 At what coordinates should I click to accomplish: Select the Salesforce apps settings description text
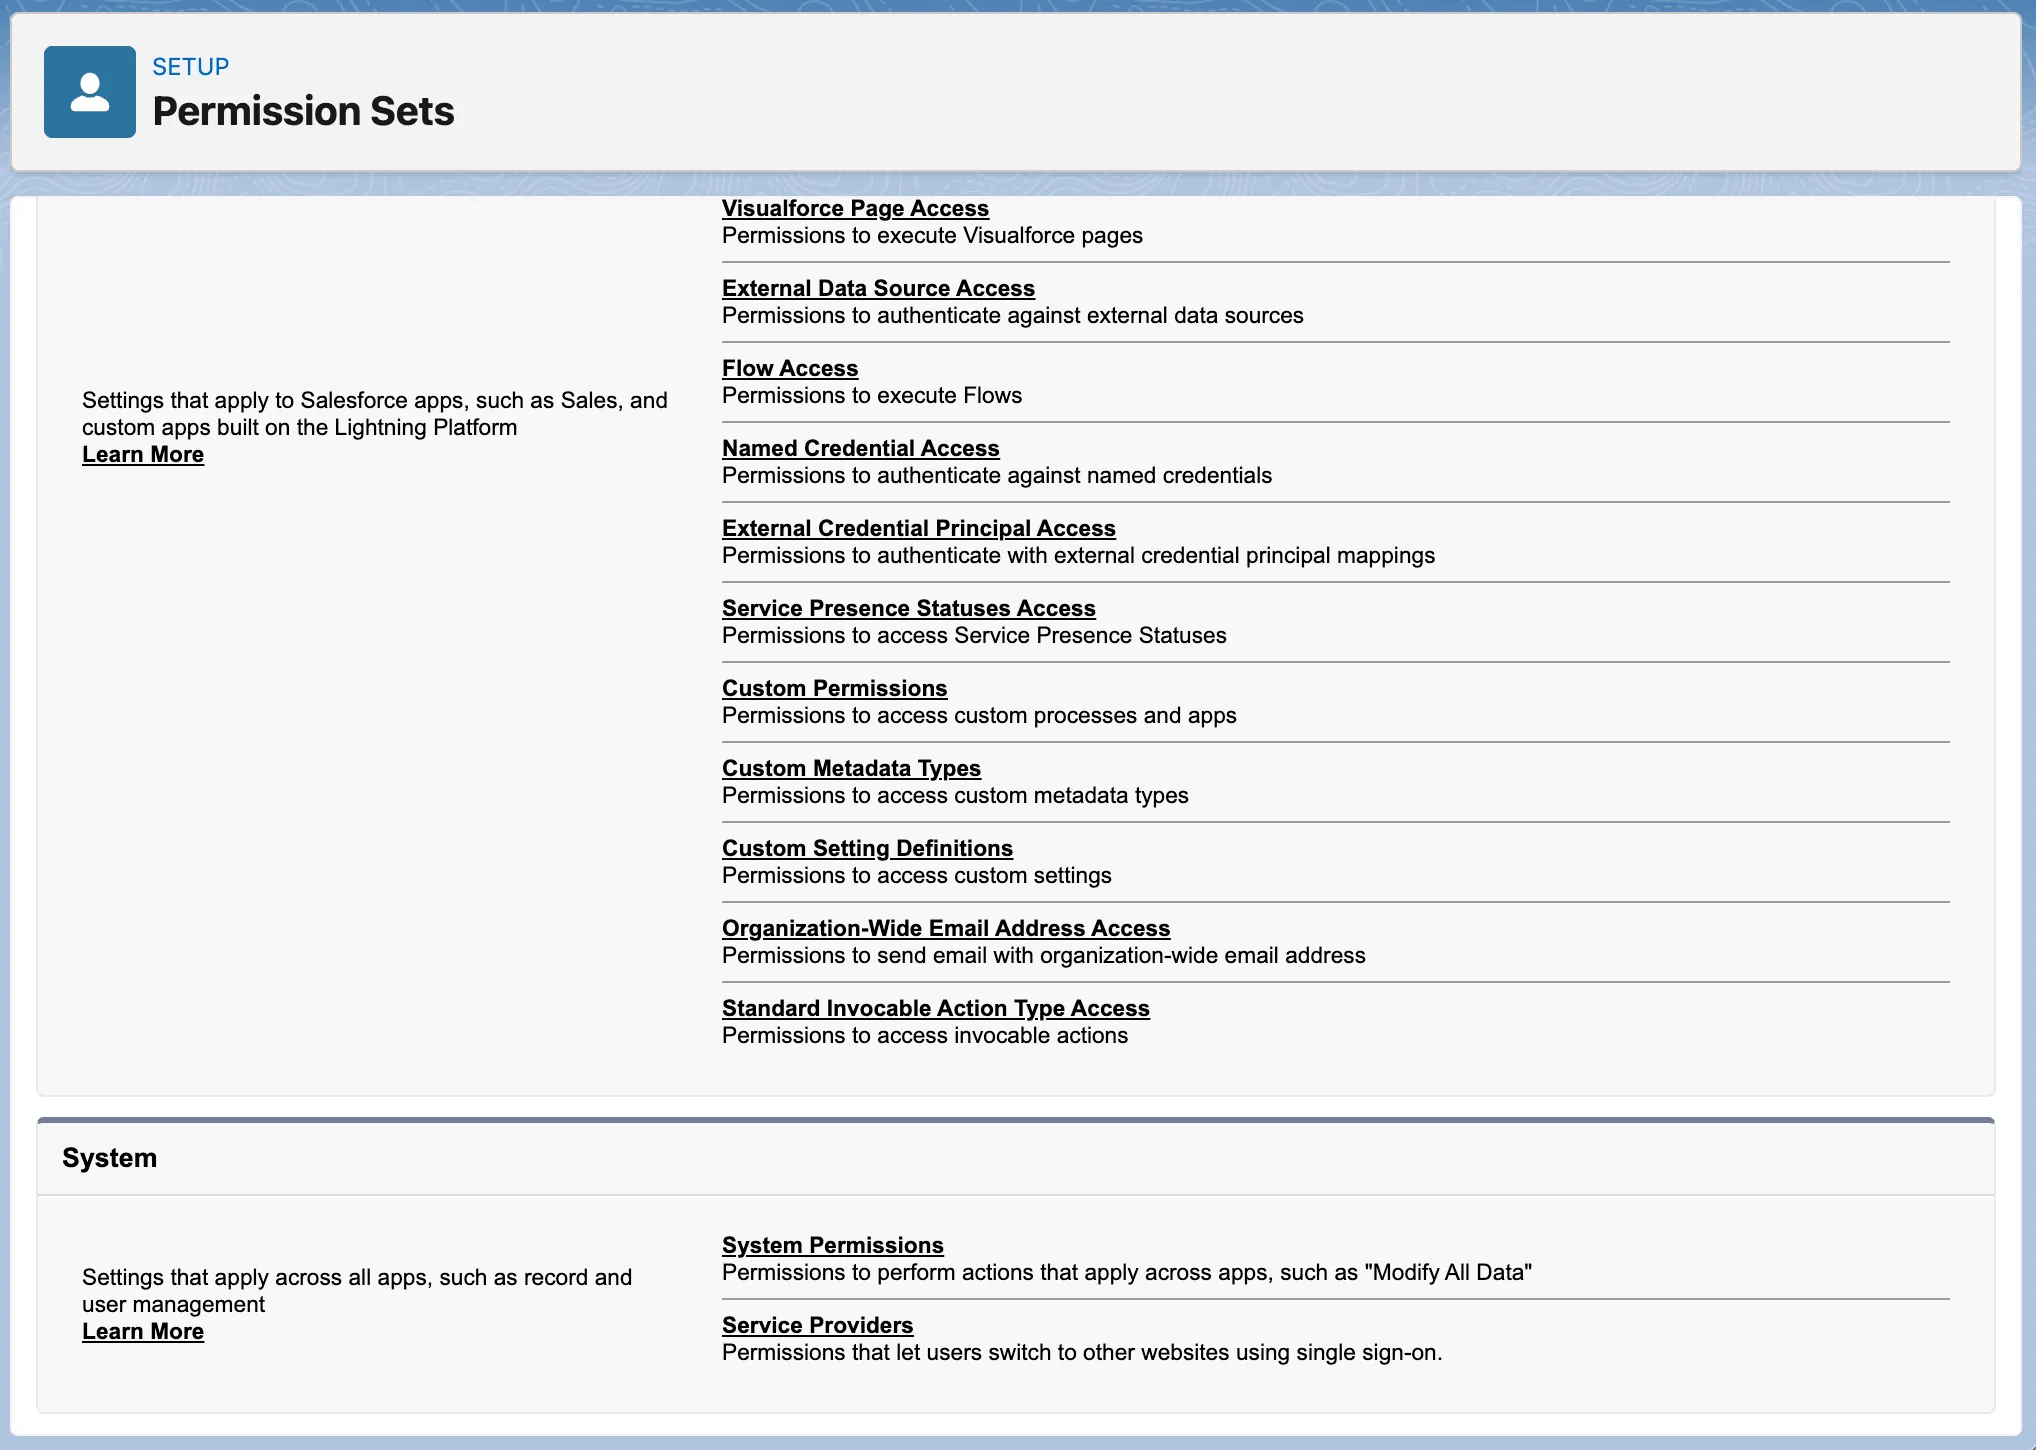coord(375,414)
